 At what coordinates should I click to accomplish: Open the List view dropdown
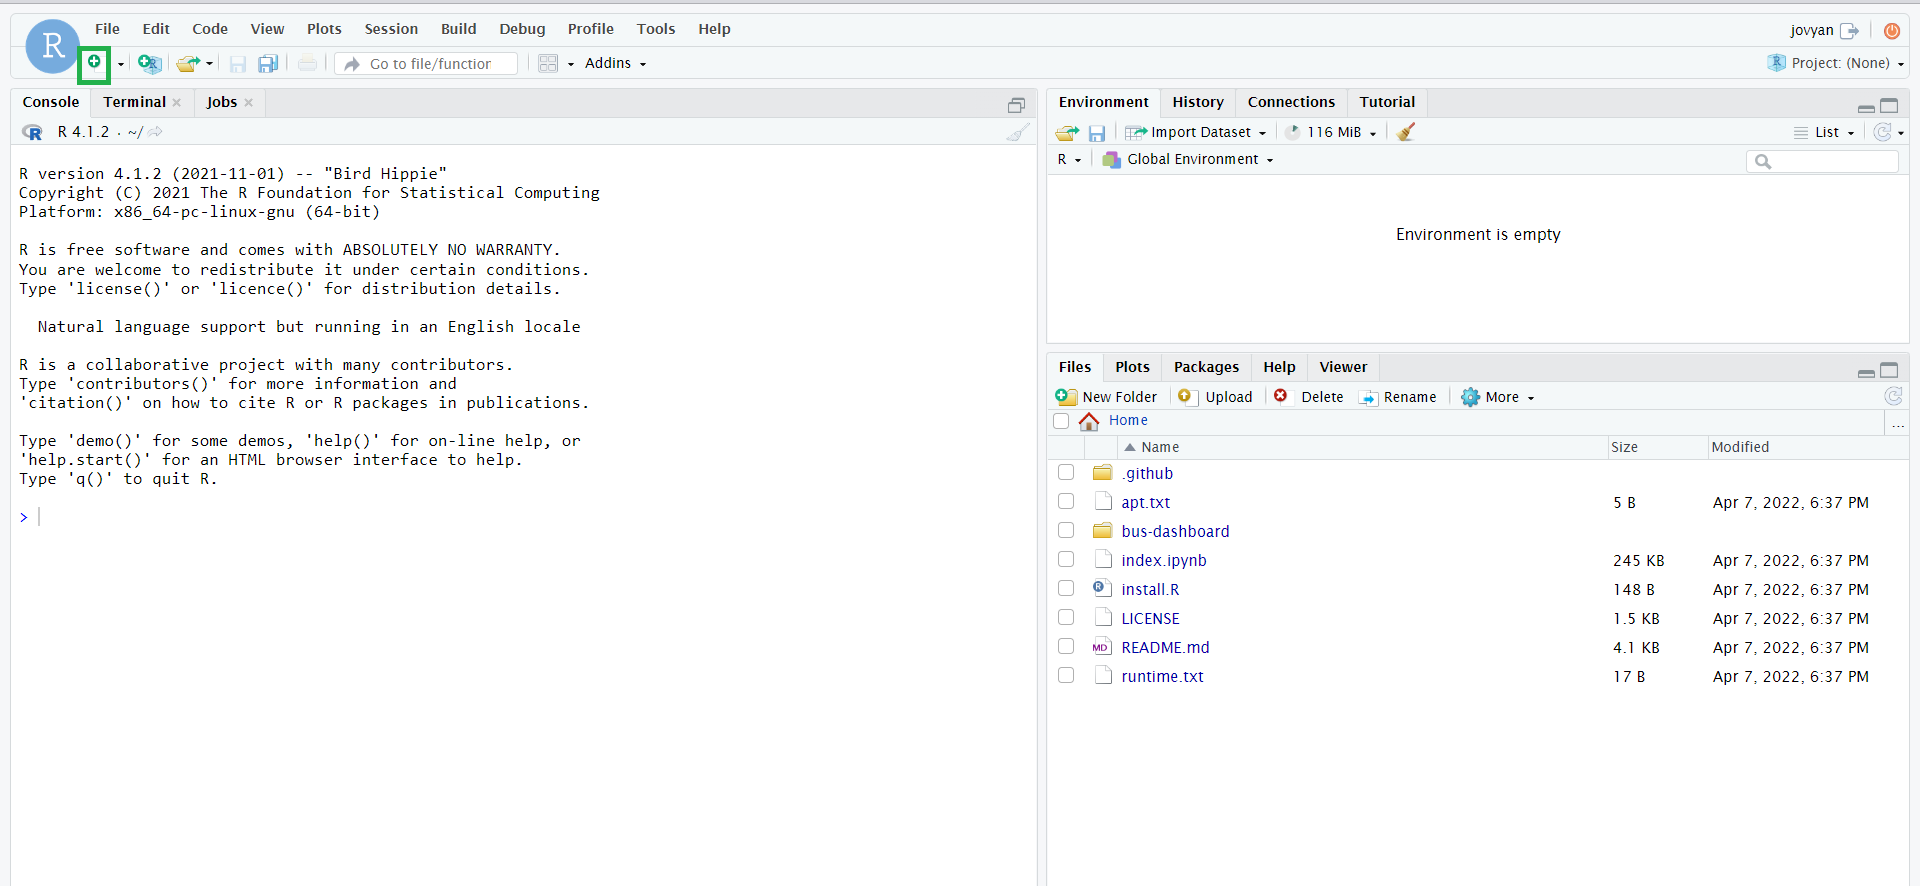pyautogui.click(x=1825, y=132)
